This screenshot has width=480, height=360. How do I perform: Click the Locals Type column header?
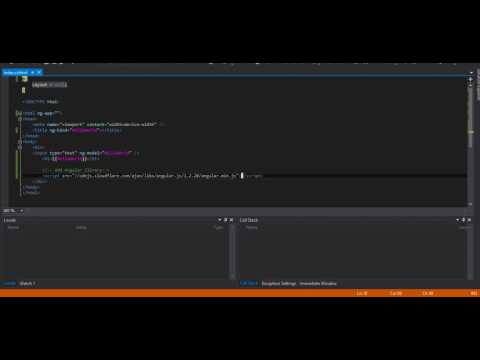click(x=218, y=228)
